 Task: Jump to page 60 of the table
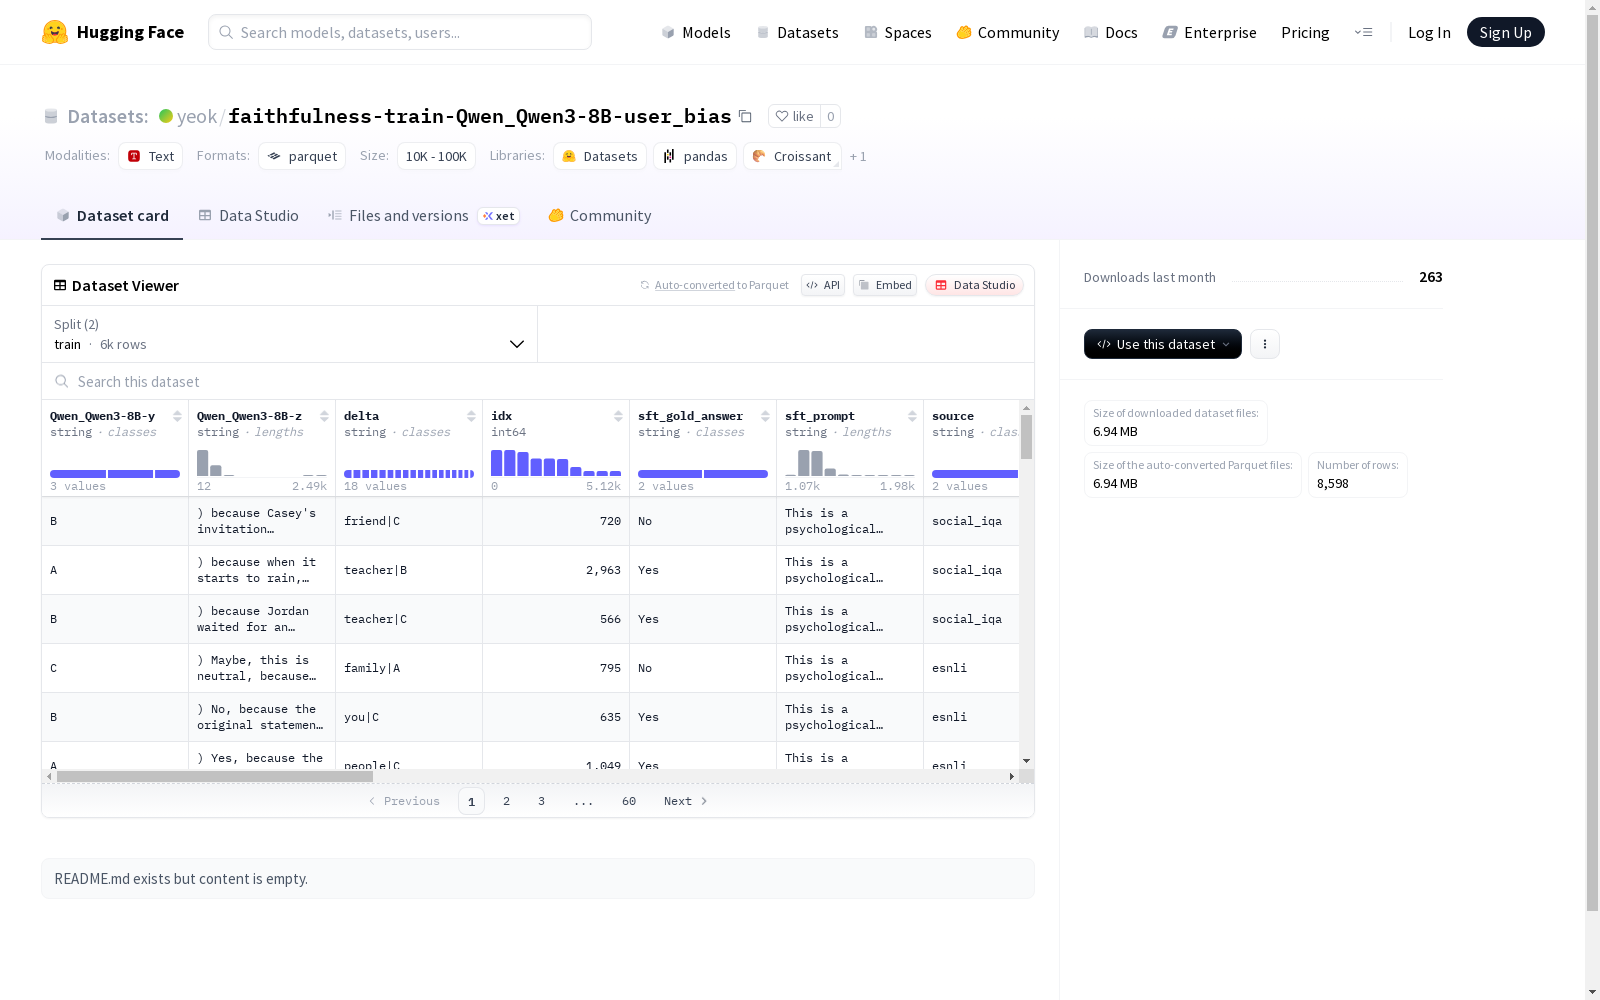click(x=629, y=801)
